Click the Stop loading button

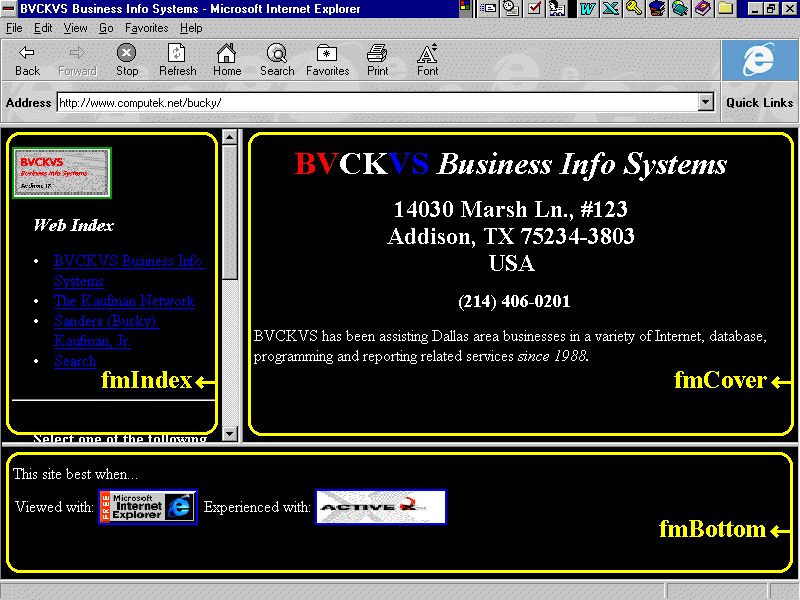click(x=127, y=60)
